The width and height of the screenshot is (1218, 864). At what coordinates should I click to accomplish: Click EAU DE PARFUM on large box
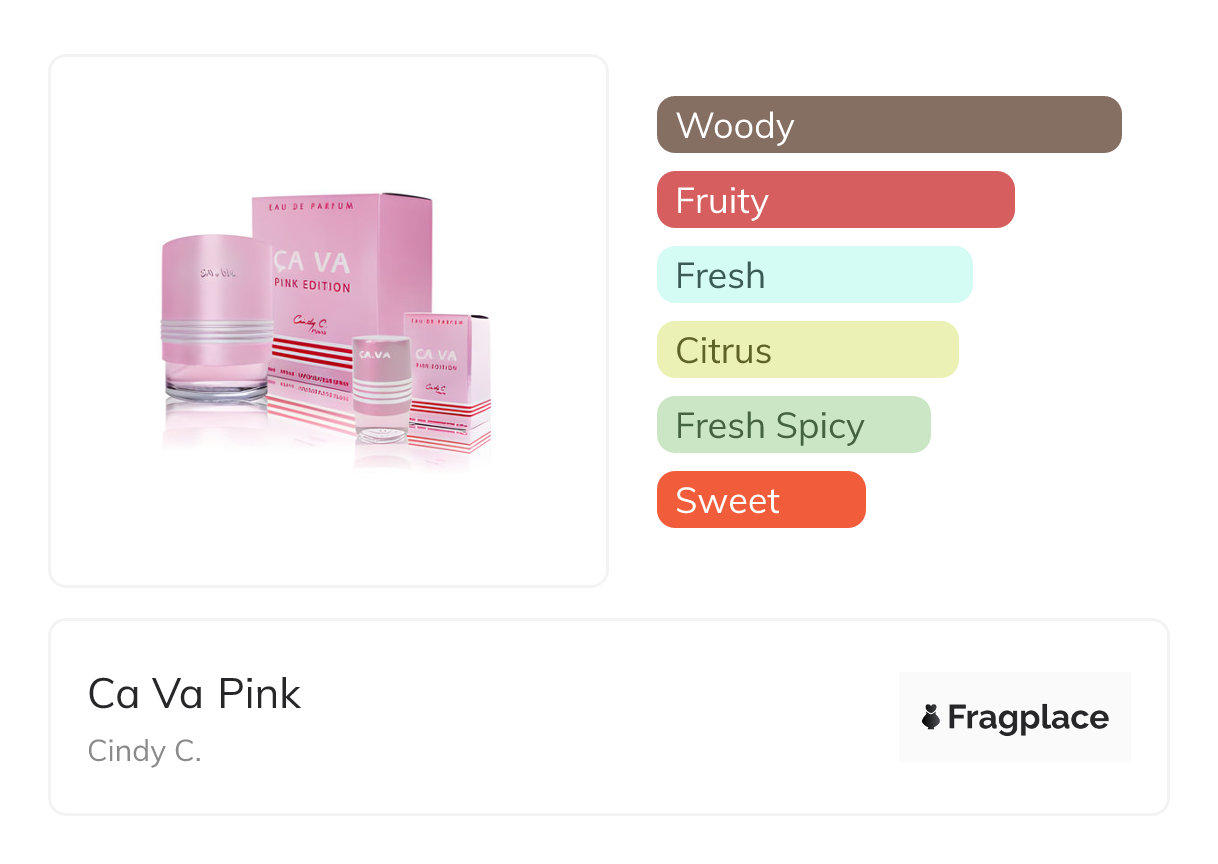tap(311, 206)
